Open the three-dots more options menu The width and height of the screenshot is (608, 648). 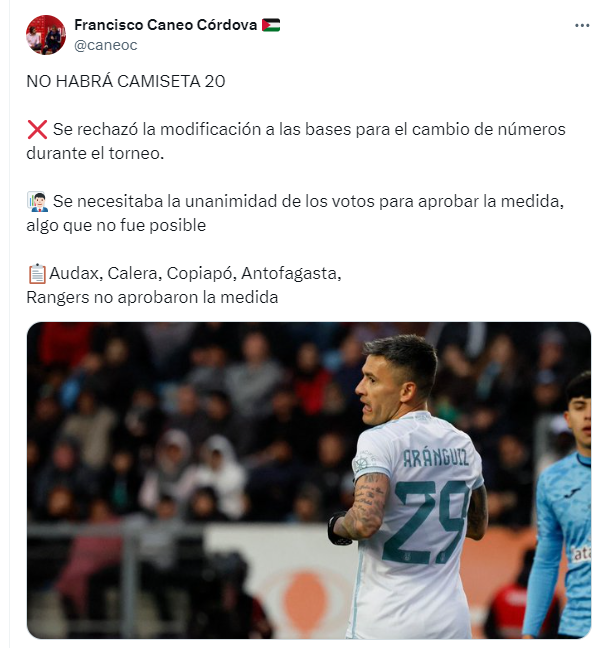(x=582, y=26)
